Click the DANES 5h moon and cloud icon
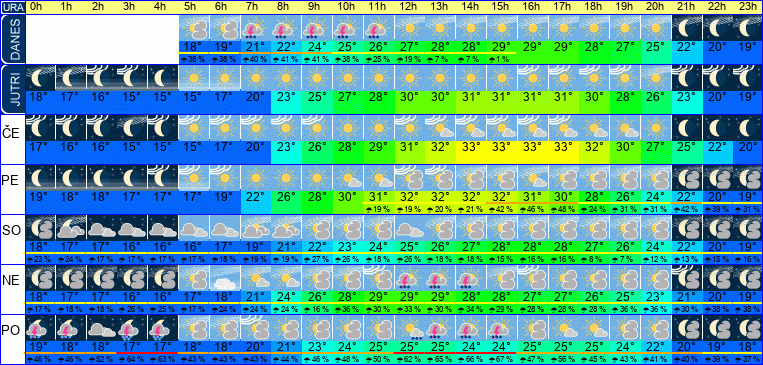763x365 pixels. [x=194, y=28]
